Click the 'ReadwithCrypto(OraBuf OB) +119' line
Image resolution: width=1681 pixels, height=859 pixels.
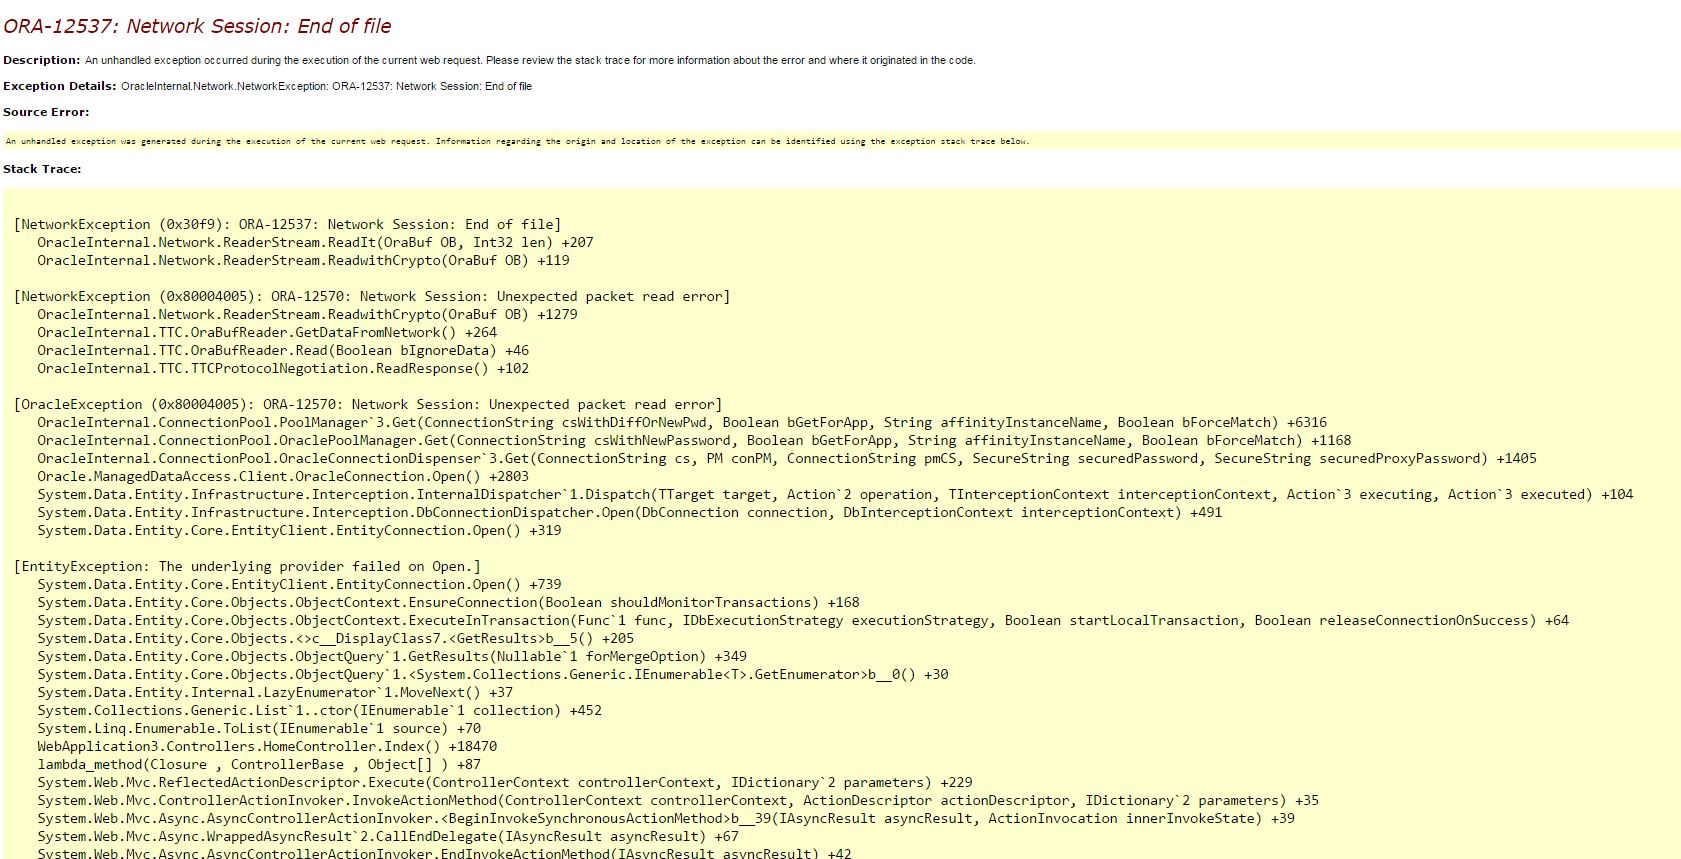tap(303, 261)
